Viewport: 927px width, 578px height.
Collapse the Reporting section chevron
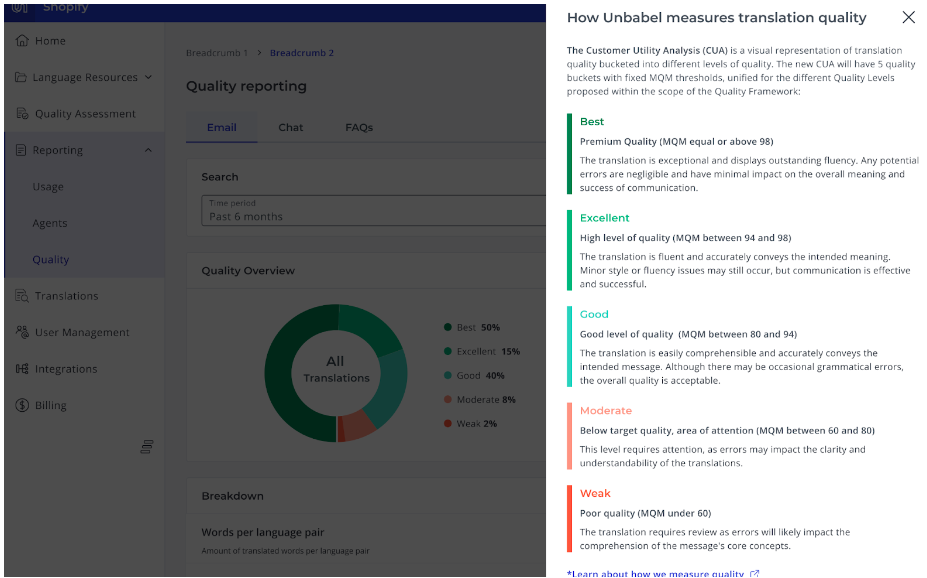[148, 150]
